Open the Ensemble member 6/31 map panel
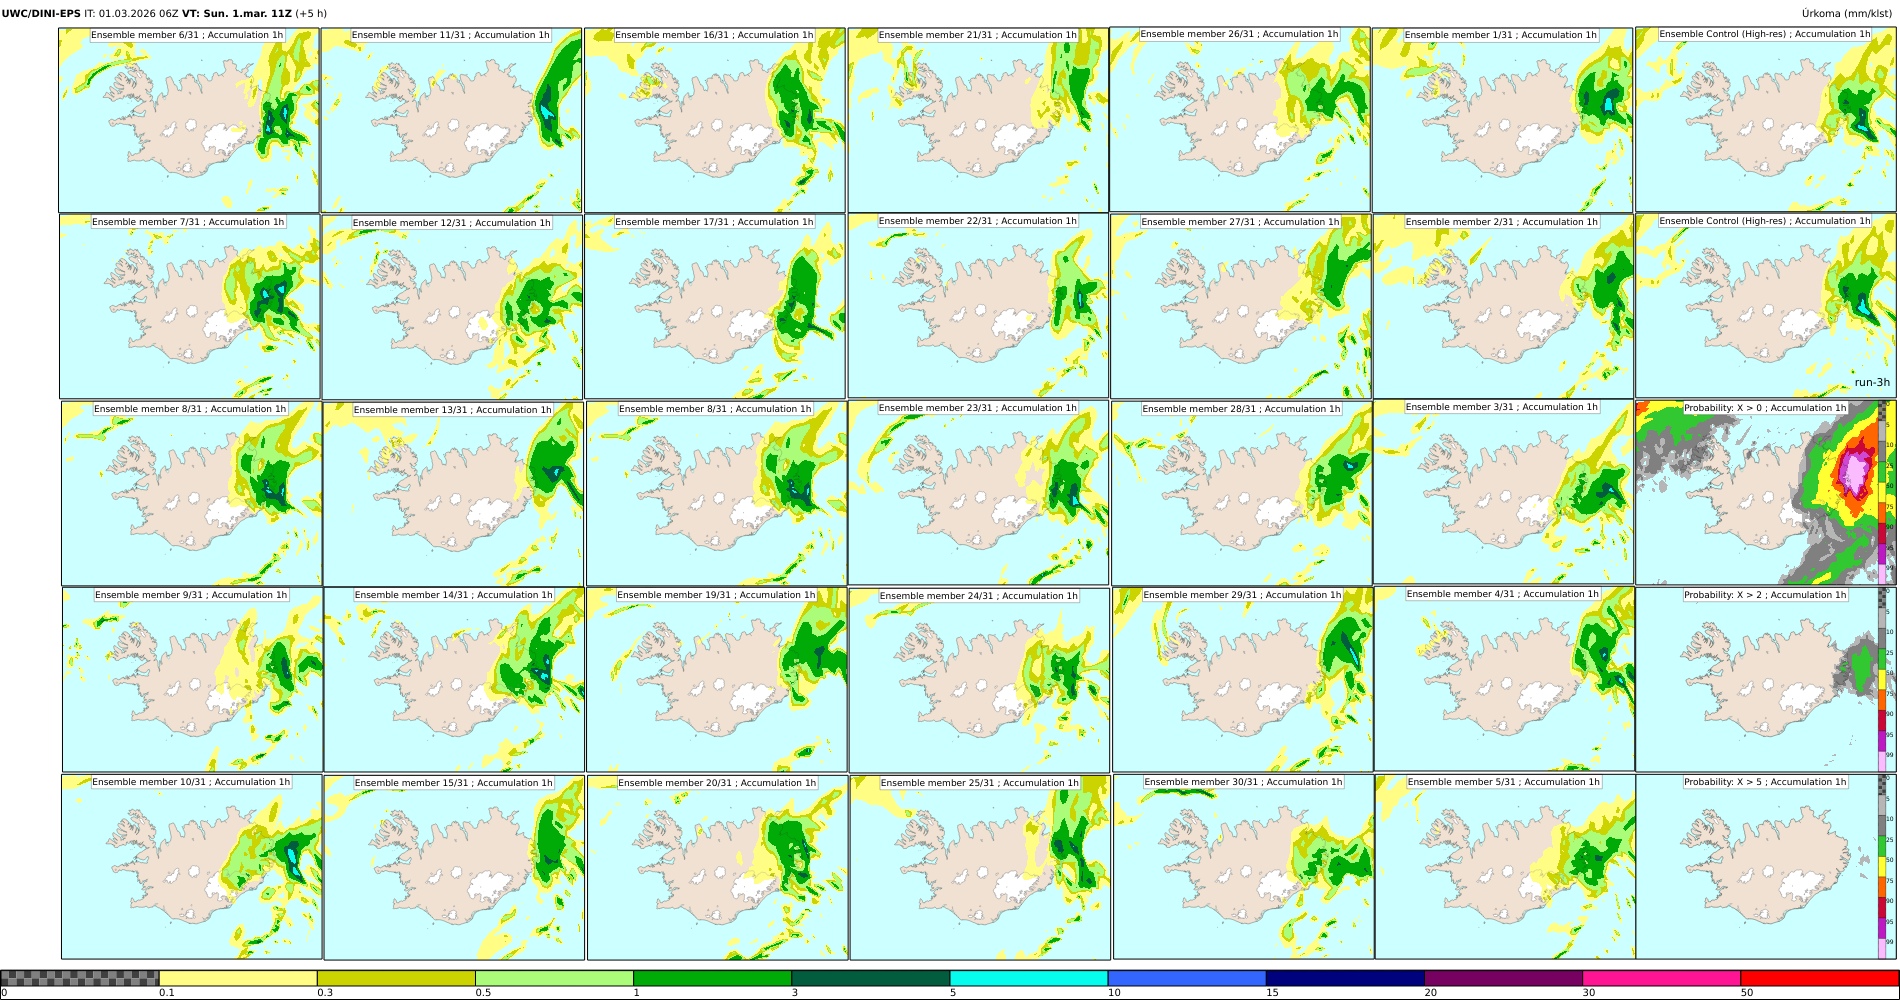Screen dimensions: 1900x1000 pyautogui.click(x=189, y=119)
